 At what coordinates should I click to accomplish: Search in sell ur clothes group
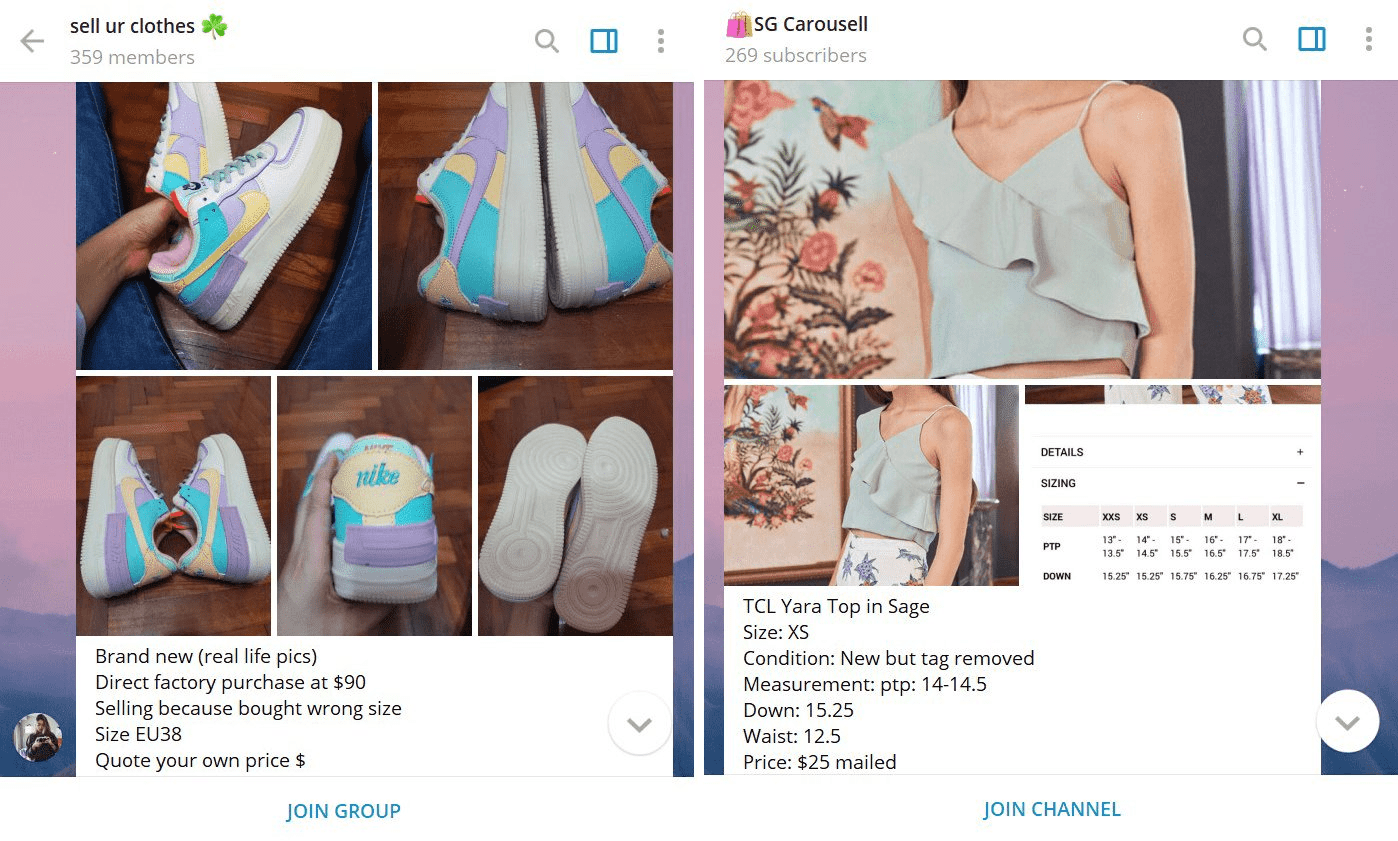coord(546,41)
